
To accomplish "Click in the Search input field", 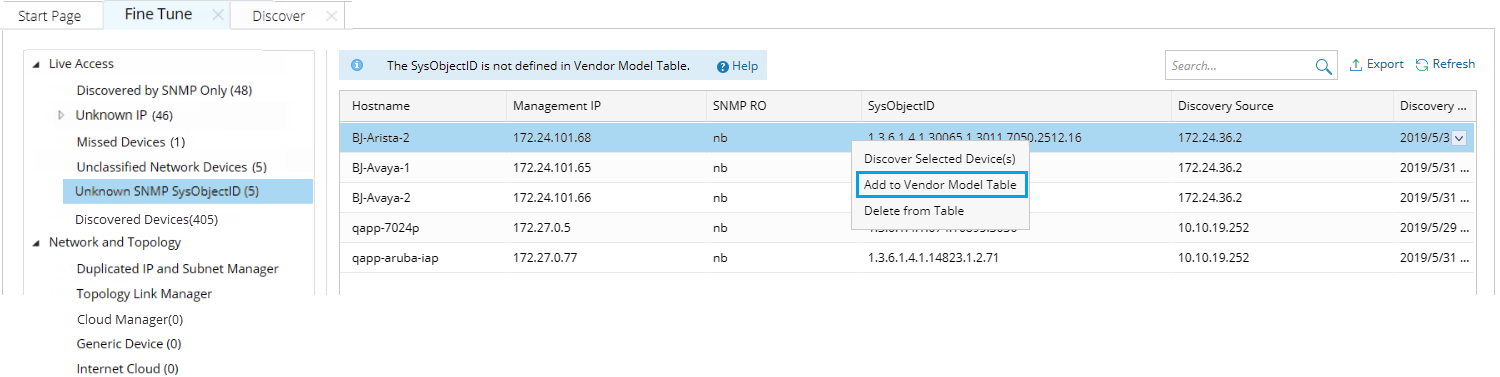I will tap(1240, 66).
